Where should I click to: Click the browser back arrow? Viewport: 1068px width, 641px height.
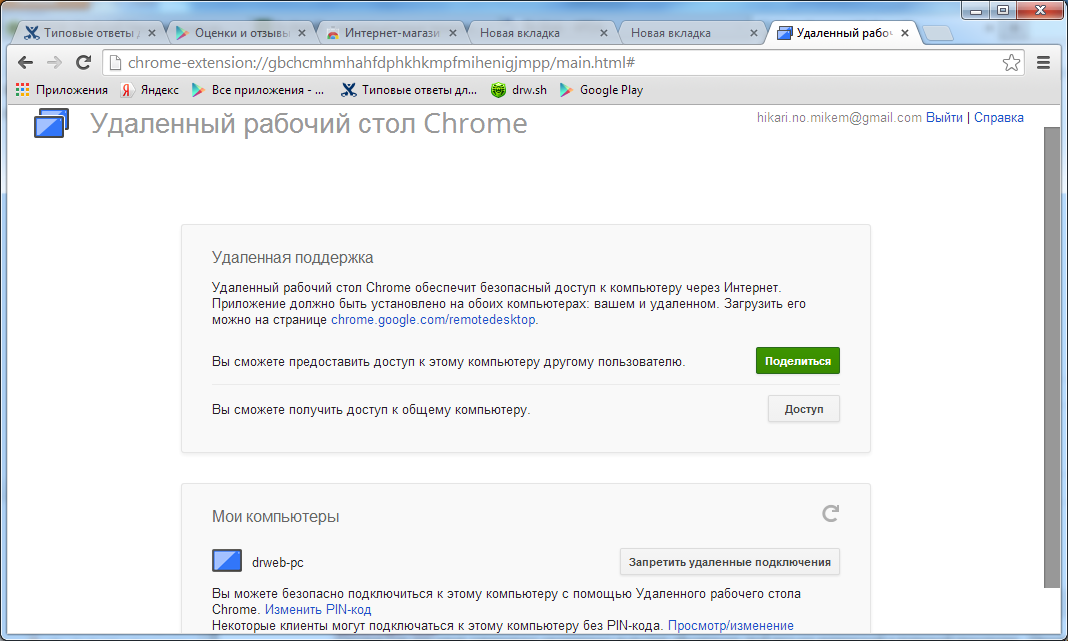tap(25, 63)
